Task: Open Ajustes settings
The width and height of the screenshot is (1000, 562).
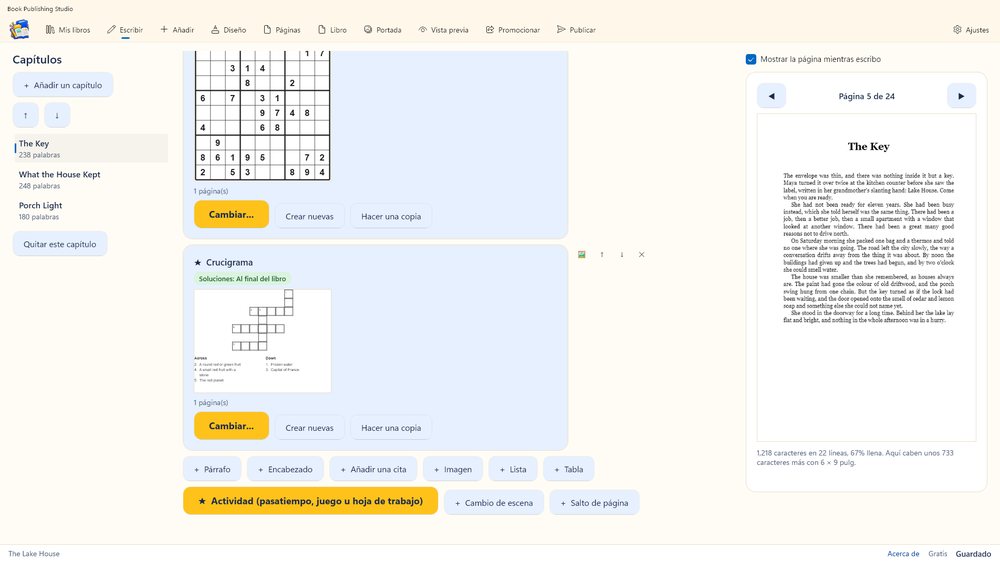Action: (971, 30)
